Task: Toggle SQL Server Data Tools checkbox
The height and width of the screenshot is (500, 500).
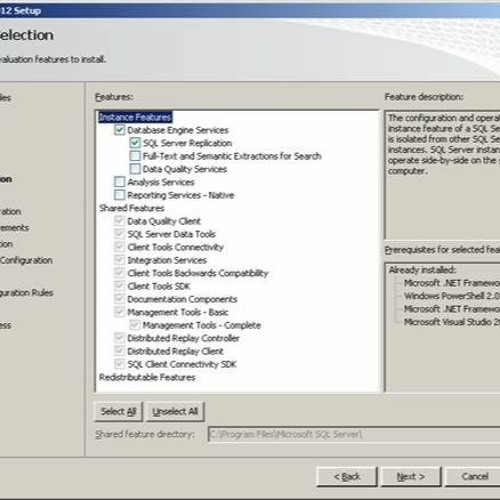Action: (x=119, y=234)
